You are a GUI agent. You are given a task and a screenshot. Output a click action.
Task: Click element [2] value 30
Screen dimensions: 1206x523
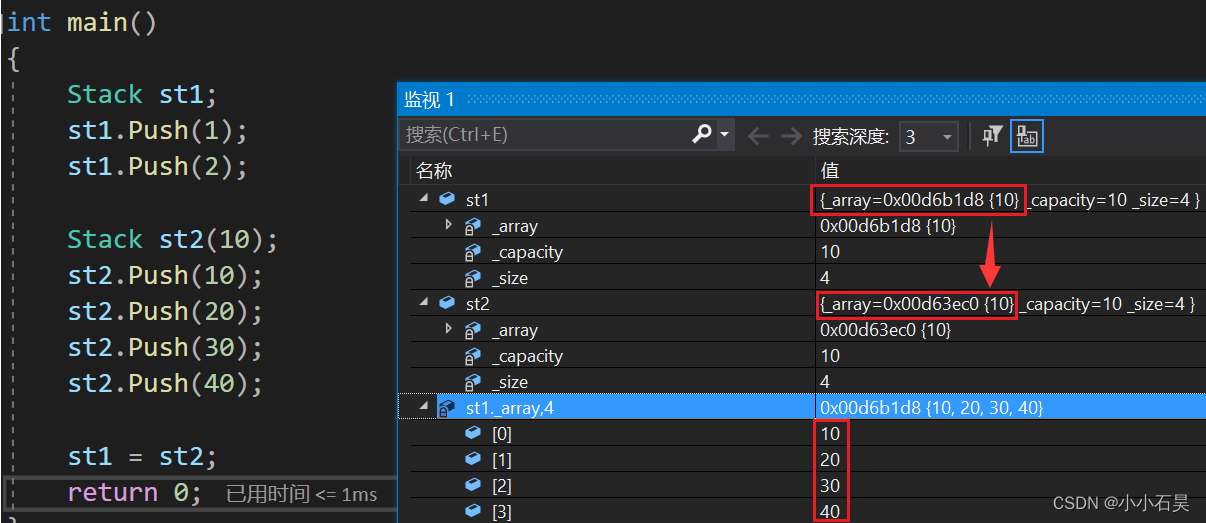[x=830, y=486]
